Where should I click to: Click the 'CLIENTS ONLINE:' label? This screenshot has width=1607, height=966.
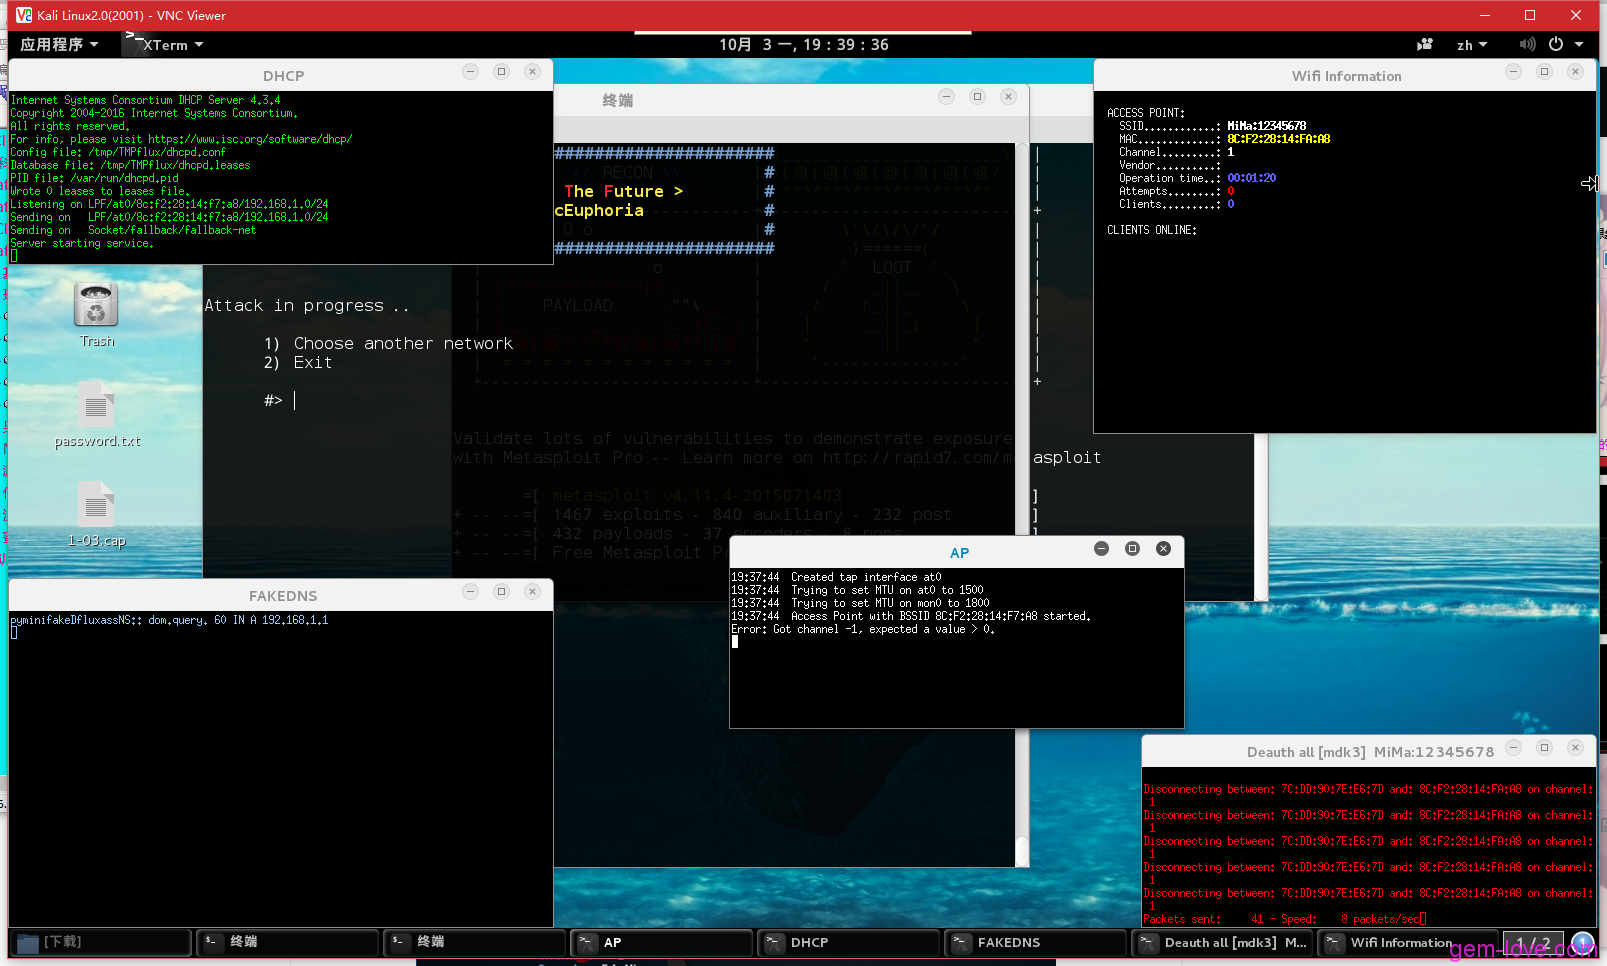[1152, 230]
